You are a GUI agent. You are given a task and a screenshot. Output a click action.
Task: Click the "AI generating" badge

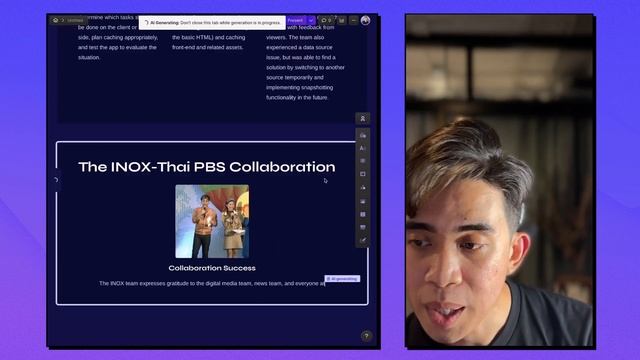click(342, 278)
